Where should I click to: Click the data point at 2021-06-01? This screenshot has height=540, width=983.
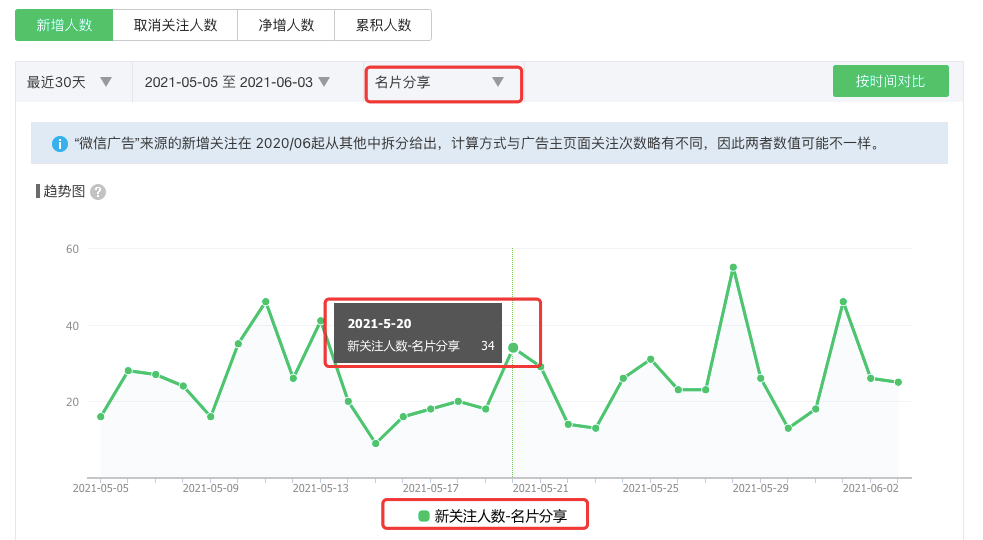pos(843,302)
